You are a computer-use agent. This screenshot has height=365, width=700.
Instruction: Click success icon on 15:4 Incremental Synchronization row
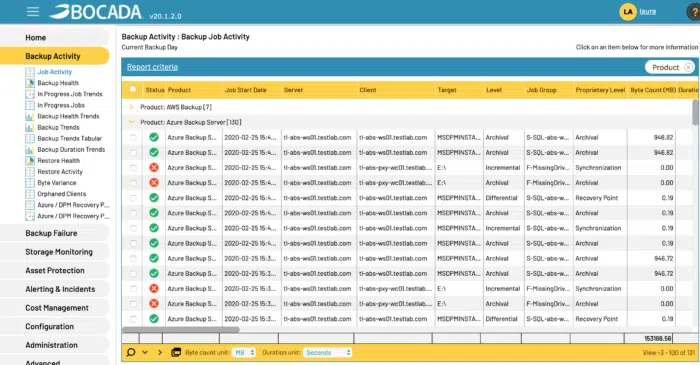click(154, 228)
